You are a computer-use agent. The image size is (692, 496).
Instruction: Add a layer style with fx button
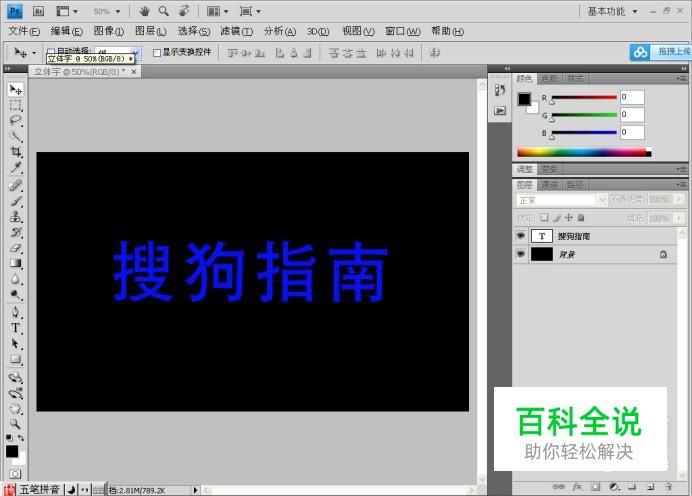tap(577, 487)
